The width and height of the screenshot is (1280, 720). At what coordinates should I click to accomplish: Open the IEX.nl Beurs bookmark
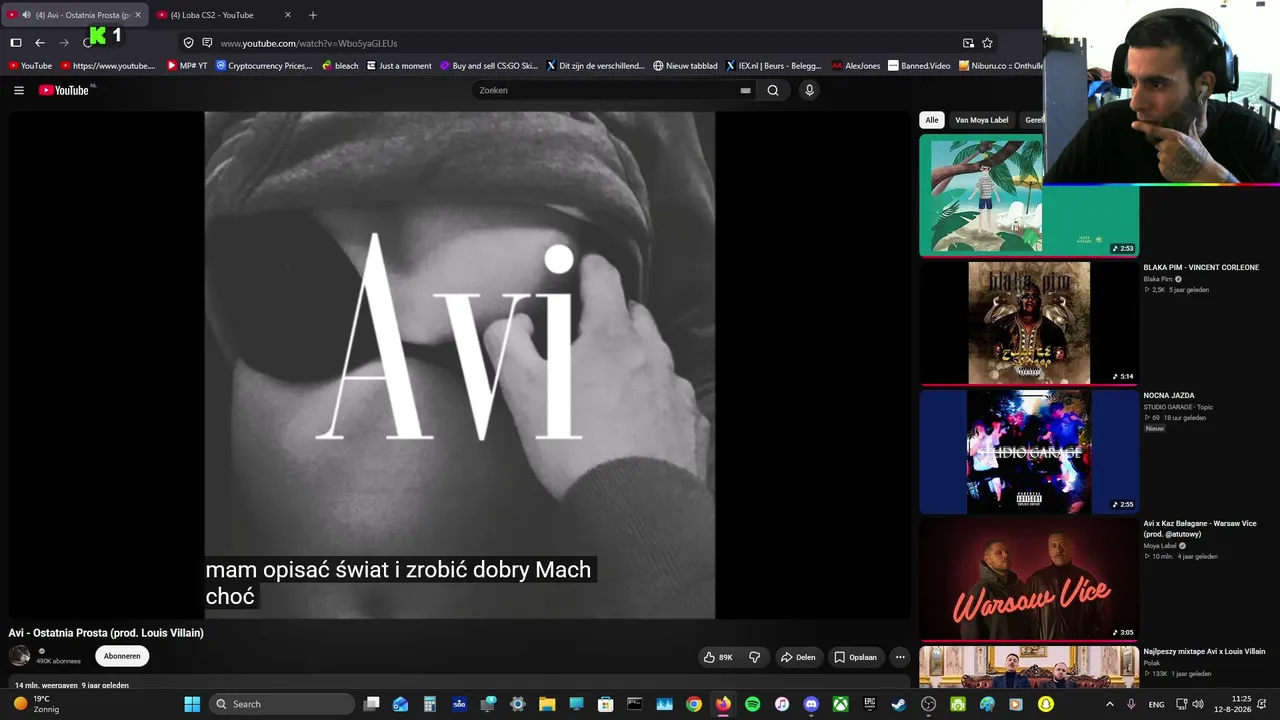pos(773,66)
